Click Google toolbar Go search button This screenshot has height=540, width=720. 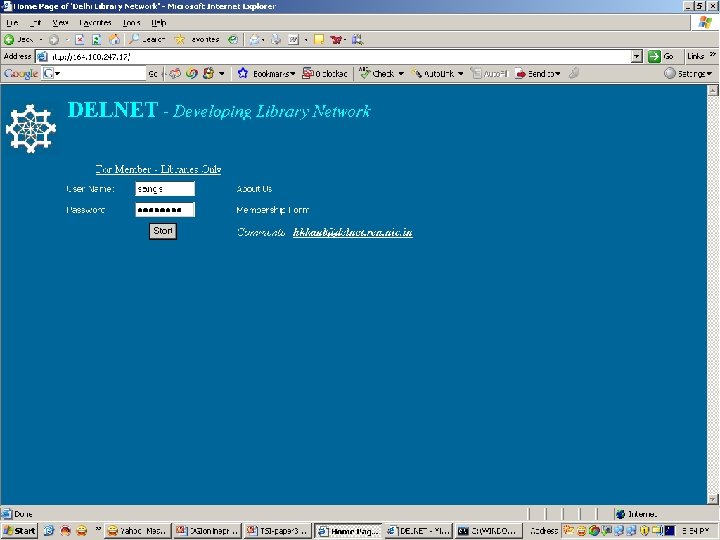pyautogui.click(x=153, y=73)
